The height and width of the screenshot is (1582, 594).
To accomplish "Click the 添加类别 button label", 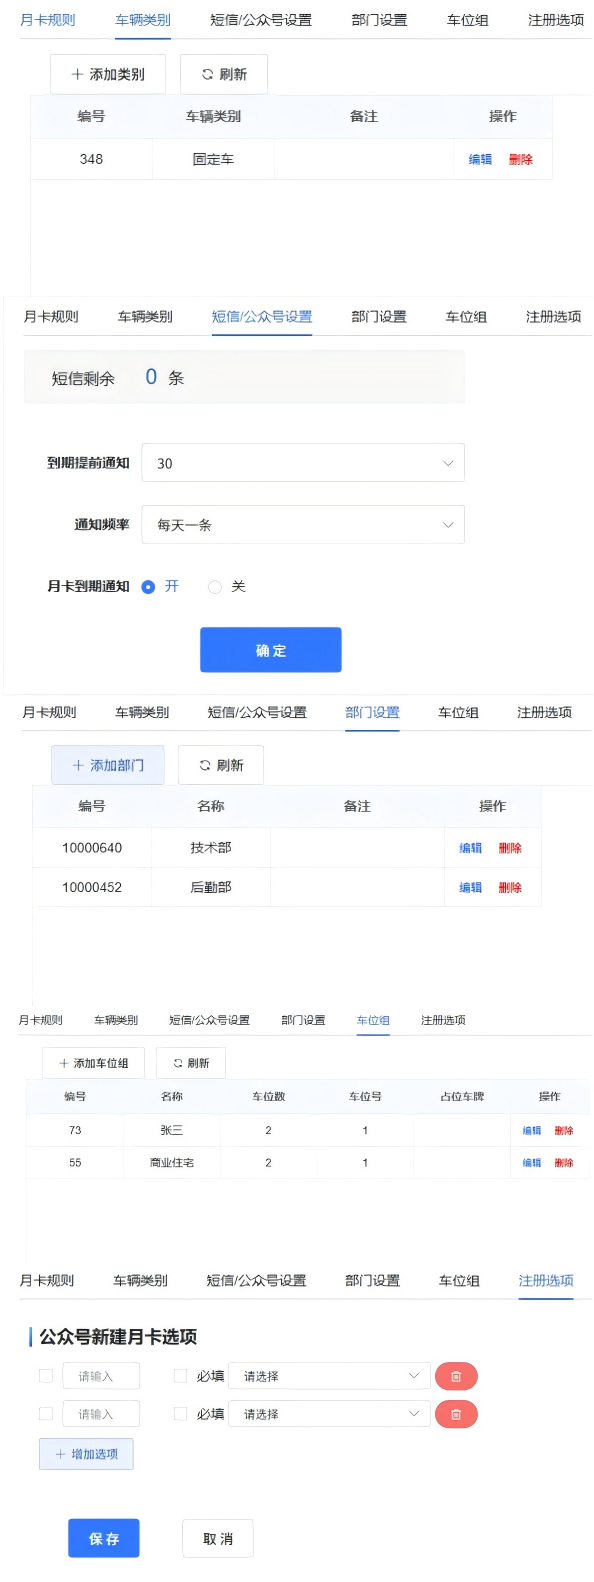I will click(117, 74).
